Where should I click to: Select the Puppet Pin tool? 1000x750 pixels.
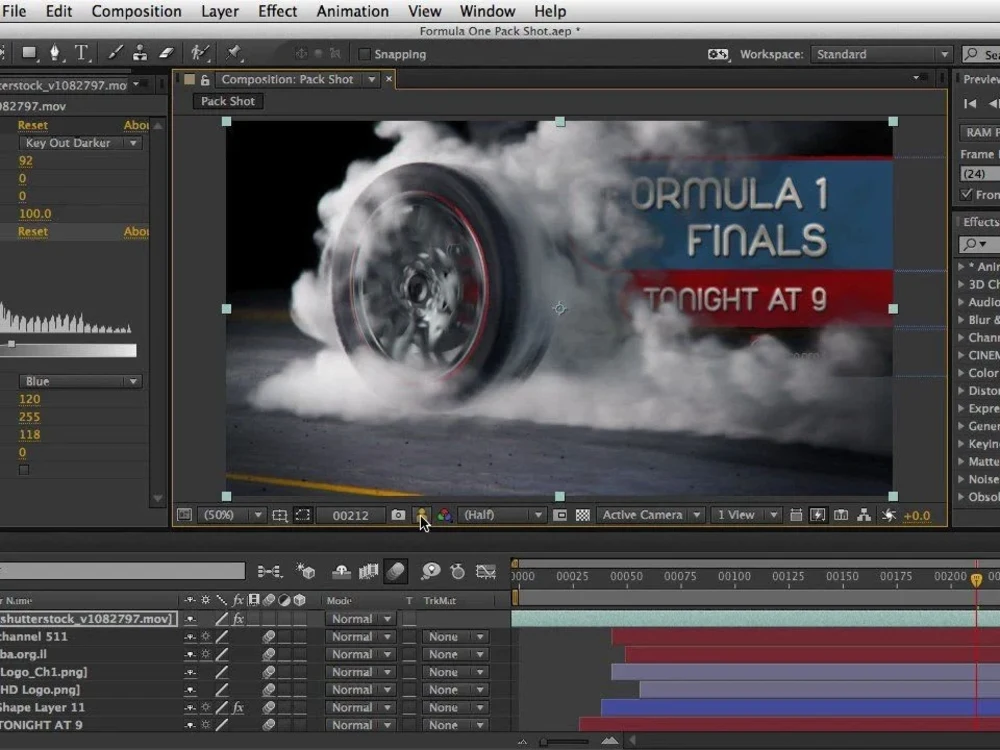pyautogui.click(x=233, y=53)
